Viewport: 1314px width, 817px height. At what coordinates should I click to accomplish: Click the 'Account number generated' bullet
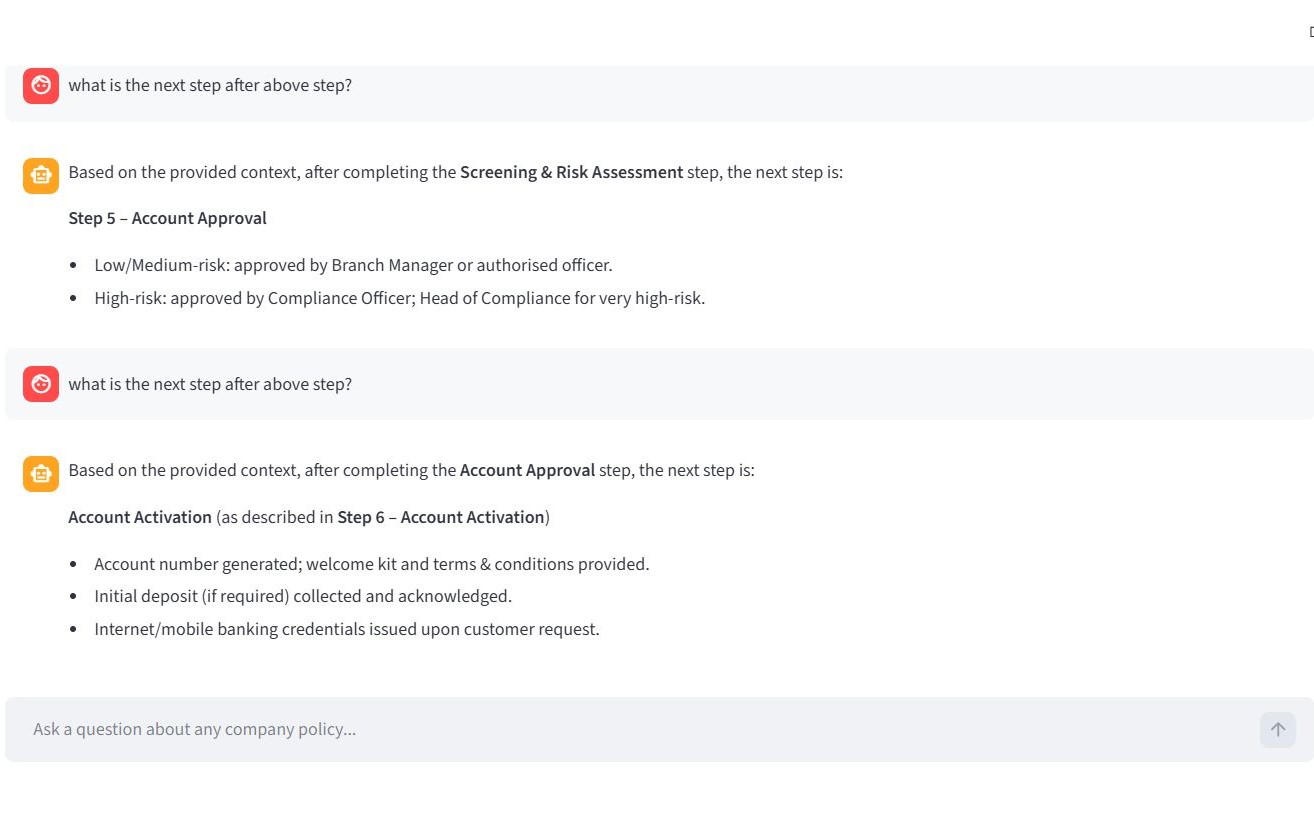click(x=371, y=564)
